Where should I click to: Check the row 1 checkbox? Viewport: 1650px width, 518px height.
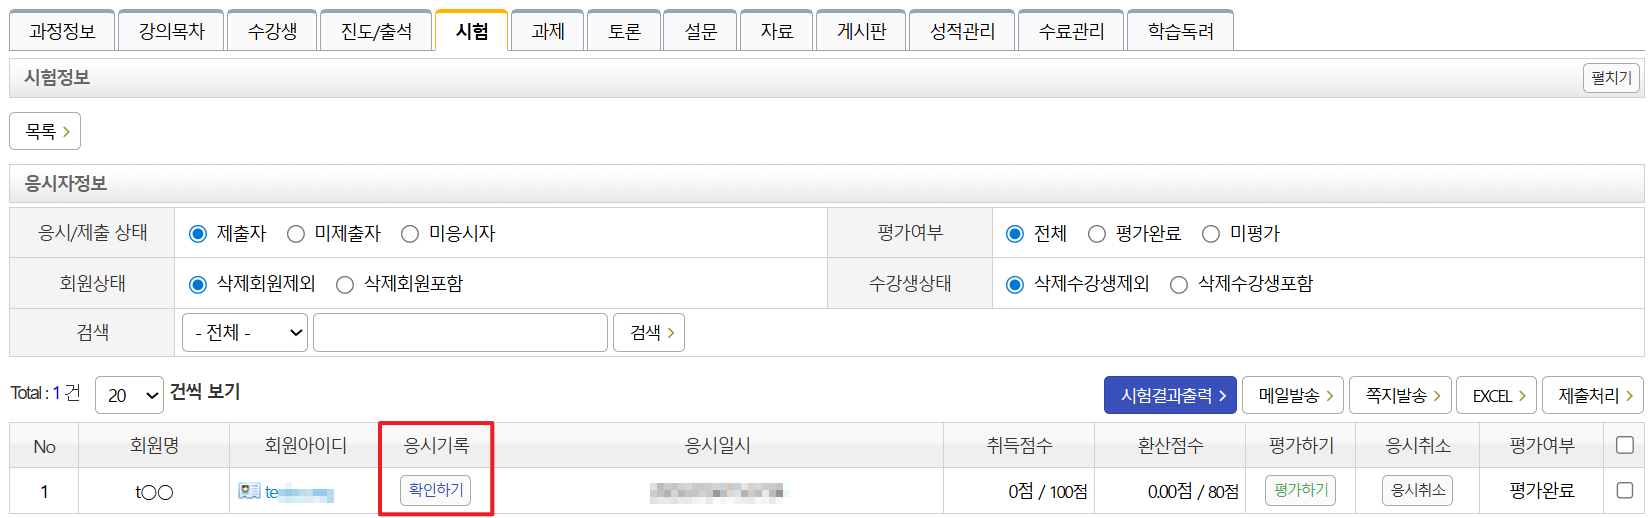tap(1625, 490)
